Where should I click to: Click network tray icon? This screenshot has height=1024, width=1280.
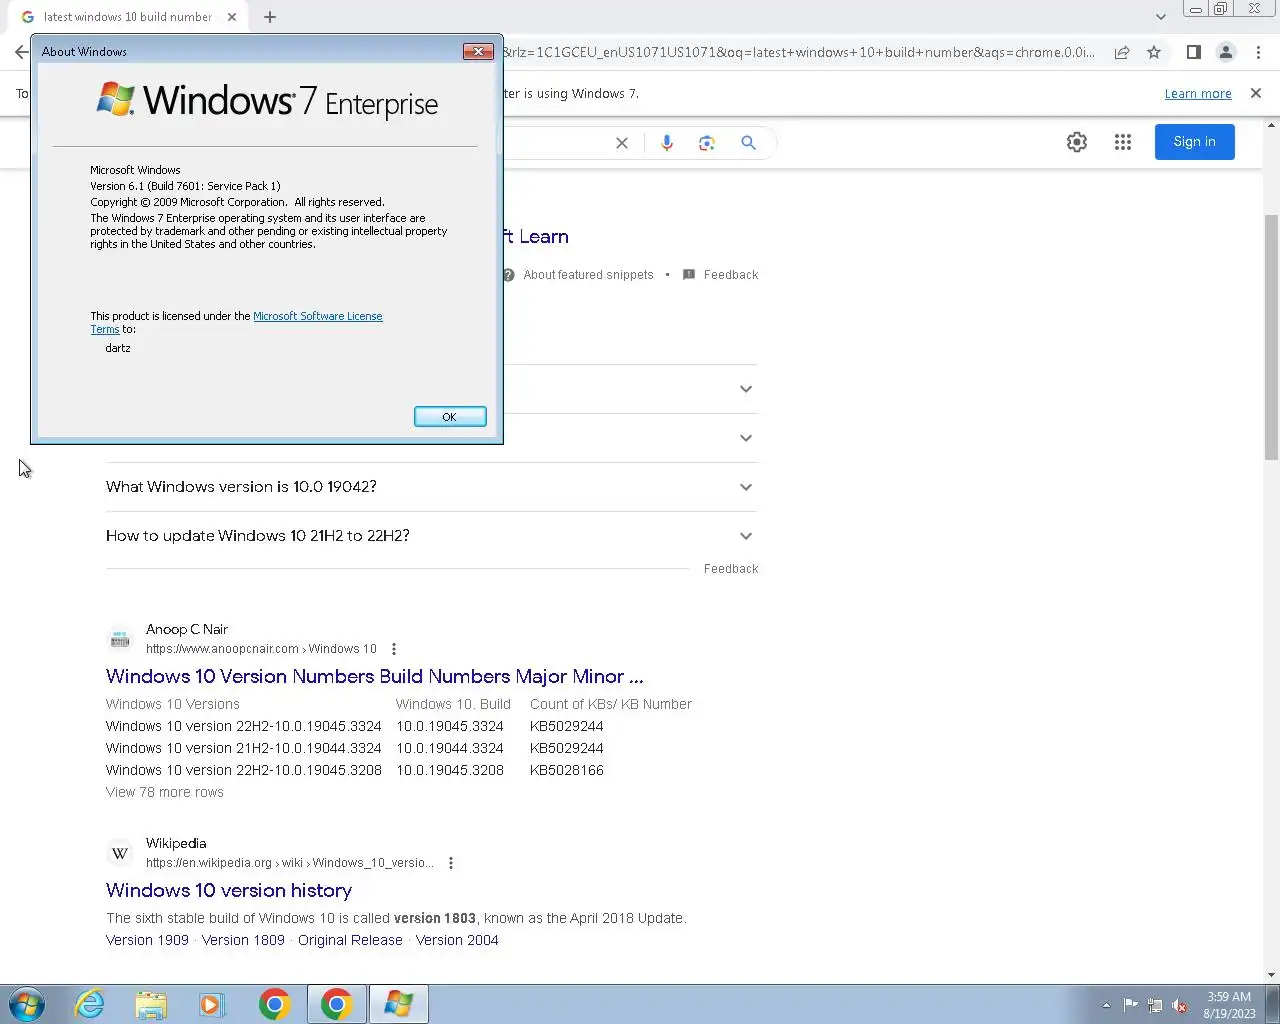[x=1155, y=1005]
